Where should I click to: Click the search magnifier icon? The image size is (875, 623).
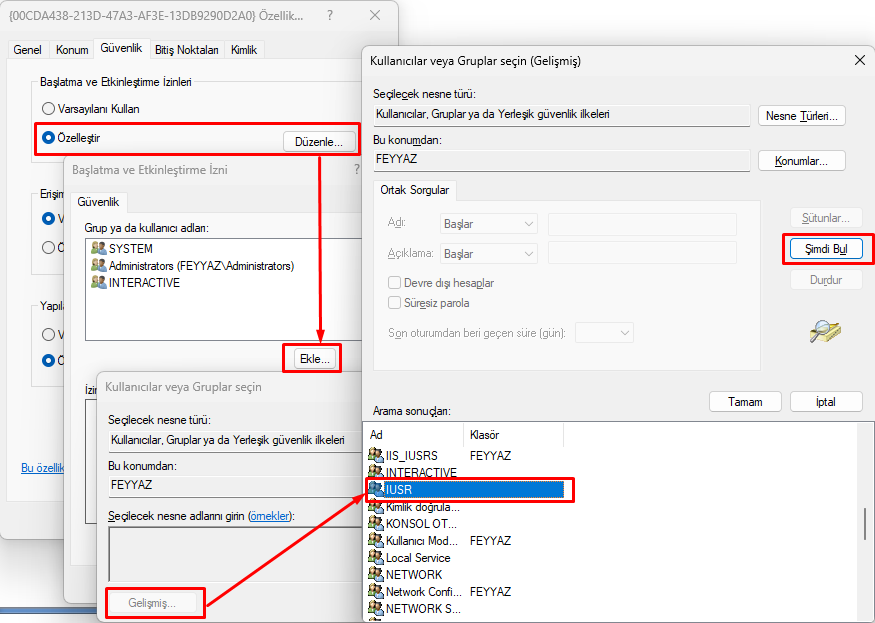825,331
